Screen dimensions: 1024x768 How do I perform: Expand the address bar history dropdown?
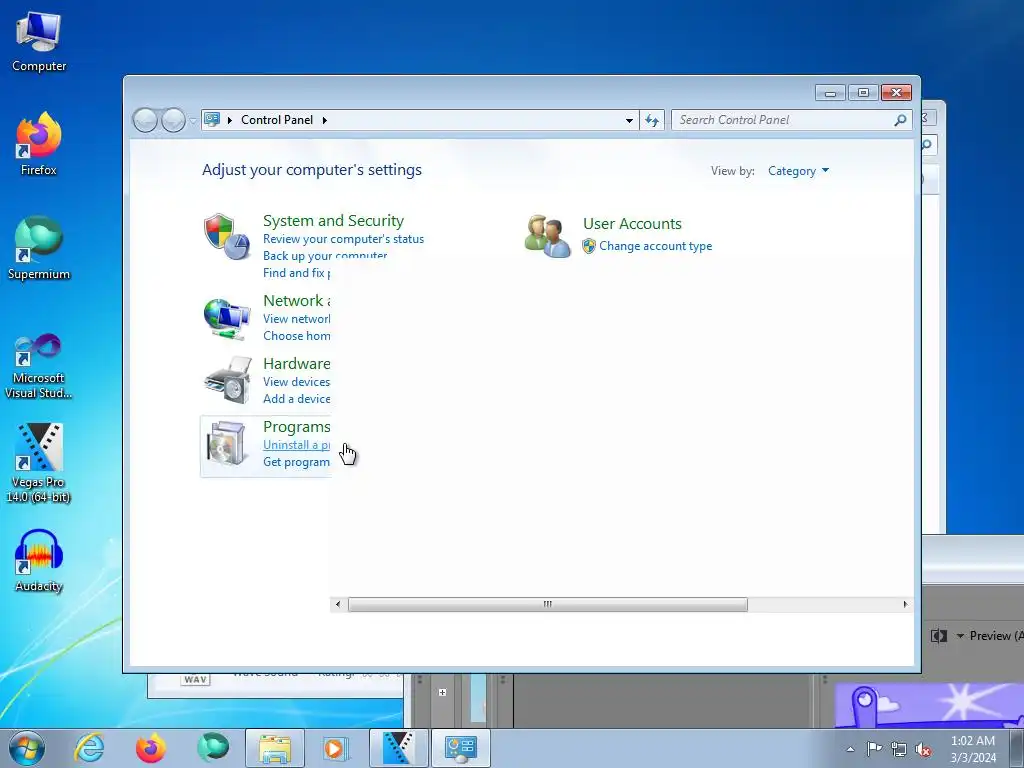pos(629,120)
